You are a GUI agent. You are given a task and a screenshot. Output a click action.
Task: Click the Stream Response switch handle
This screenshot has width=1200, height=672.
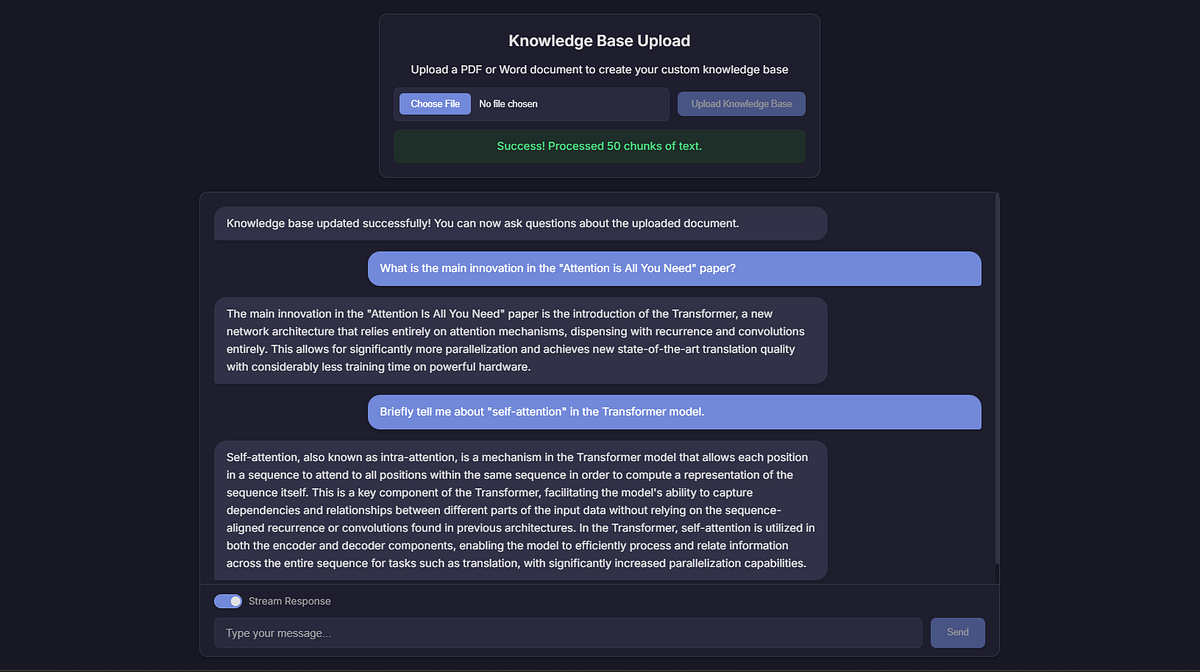coord(234,600)
